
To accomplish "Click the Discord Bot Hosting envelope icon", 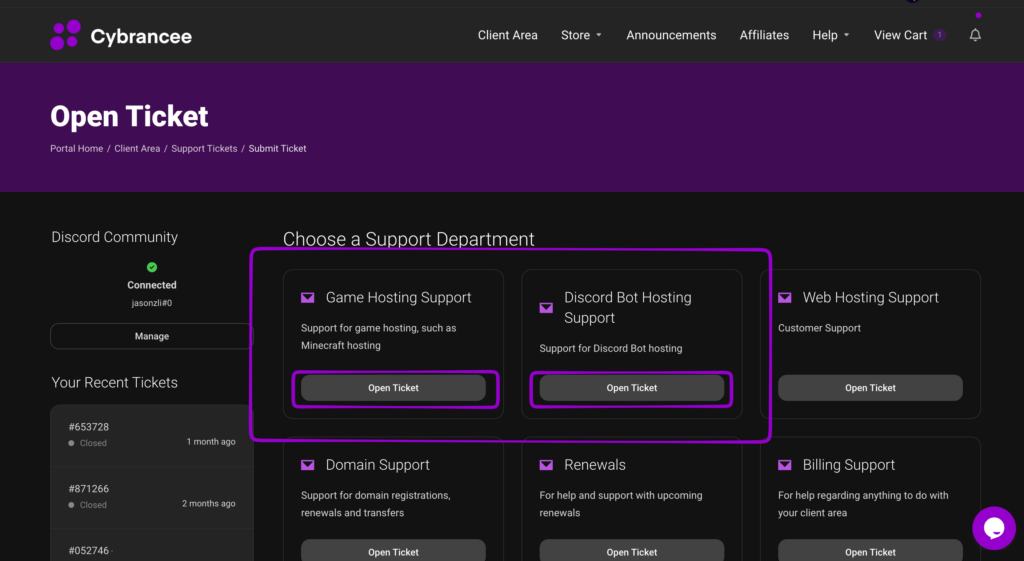I will click(x=546, y=308).
